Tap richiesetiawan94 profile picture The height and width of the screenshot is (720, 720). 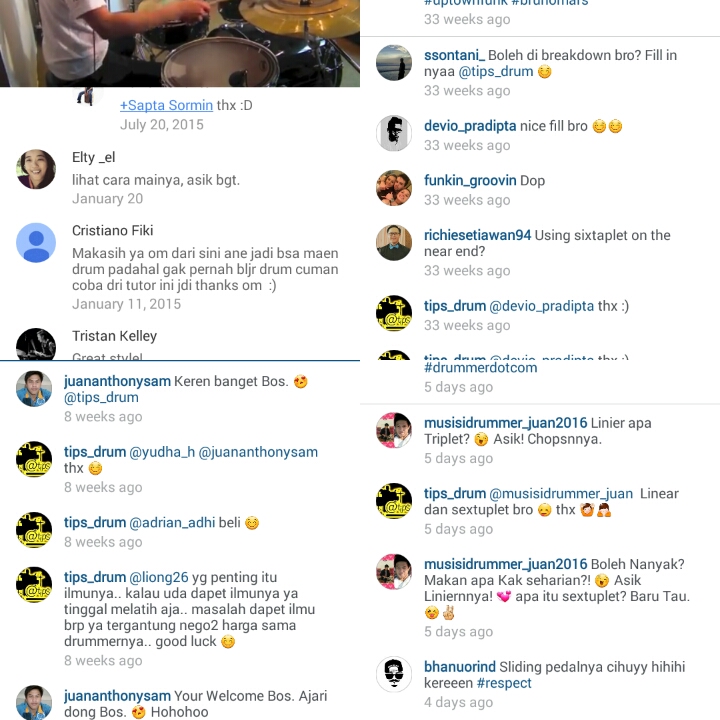click(394, 242)
